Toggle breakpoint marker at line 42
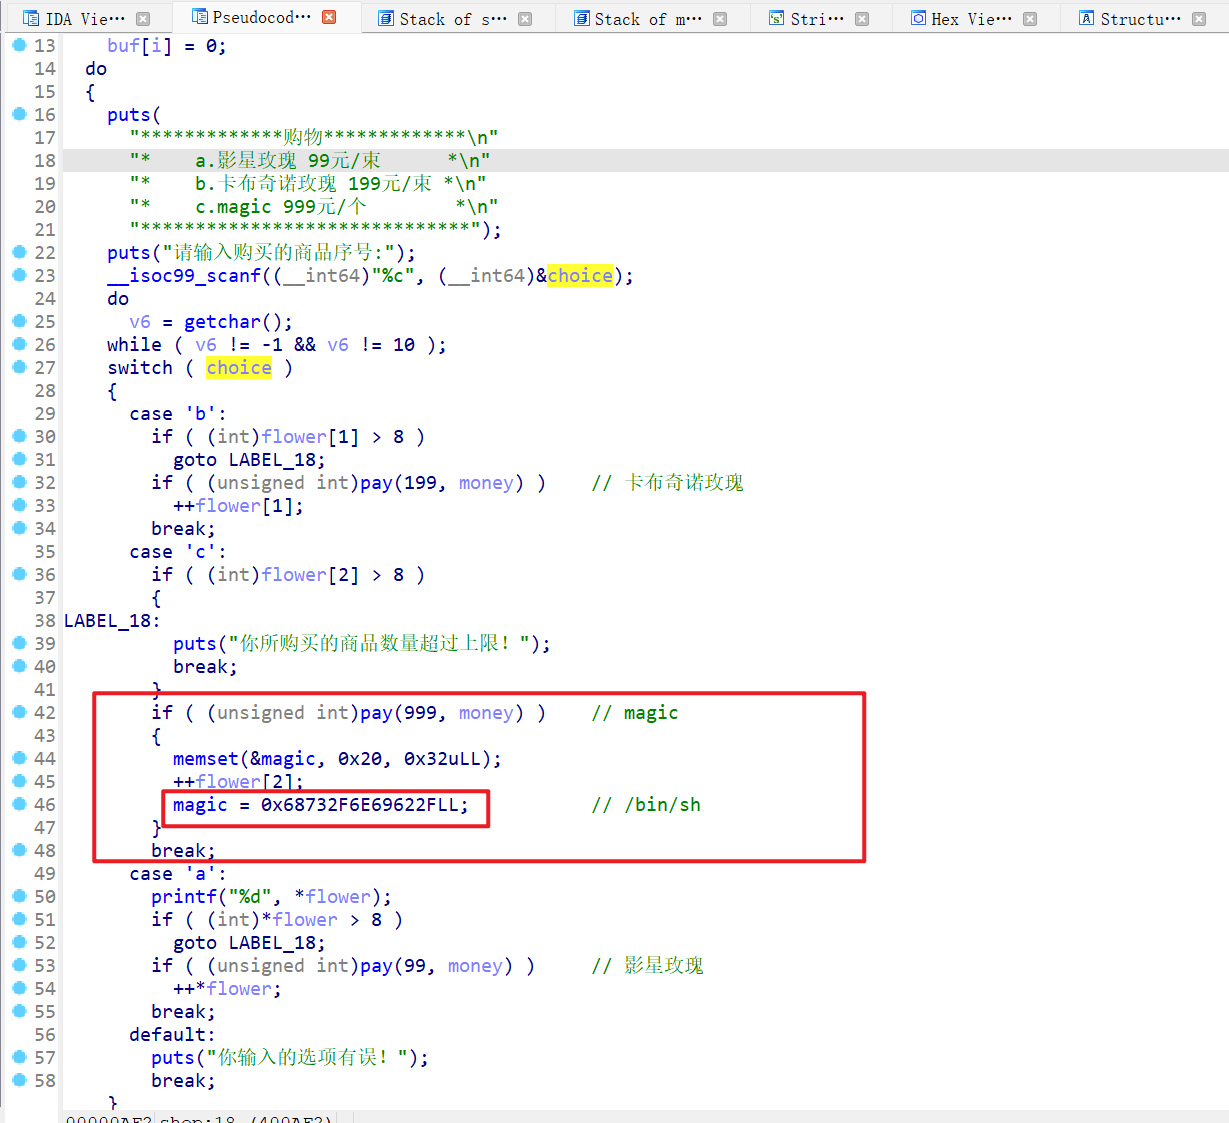Viewport: 1229px width, 1123px height. pyautogui.click(x=18, y=712)
